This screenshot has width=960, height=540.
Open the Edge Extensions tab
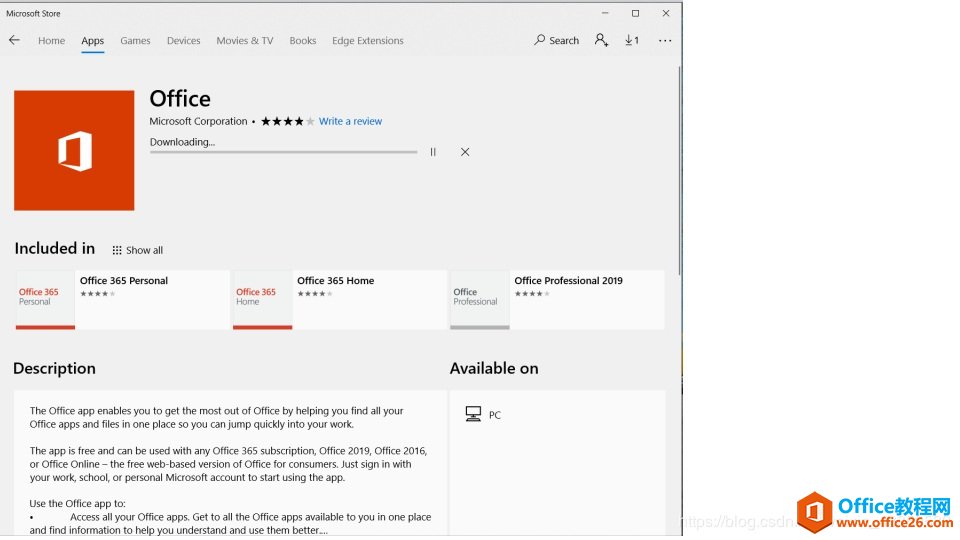click(x=367, y=41)
